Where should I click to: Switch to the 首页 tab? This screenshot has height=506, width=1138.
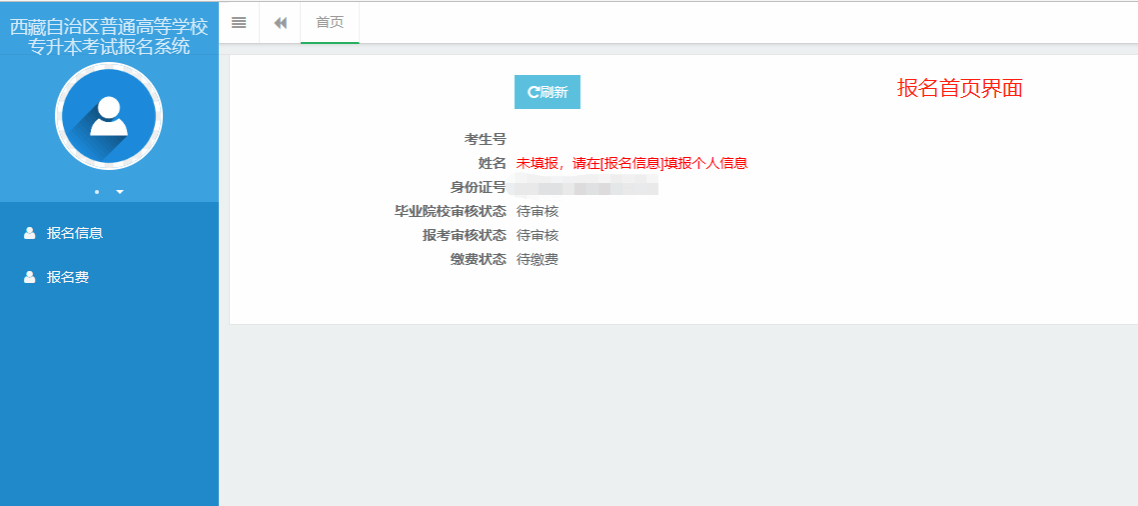click(330, 22)
